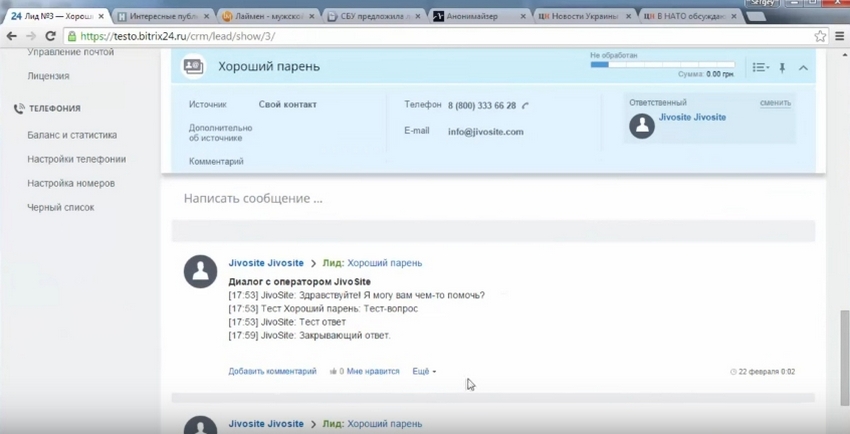Click Добавить комментарий link

[x=272, y=371]
